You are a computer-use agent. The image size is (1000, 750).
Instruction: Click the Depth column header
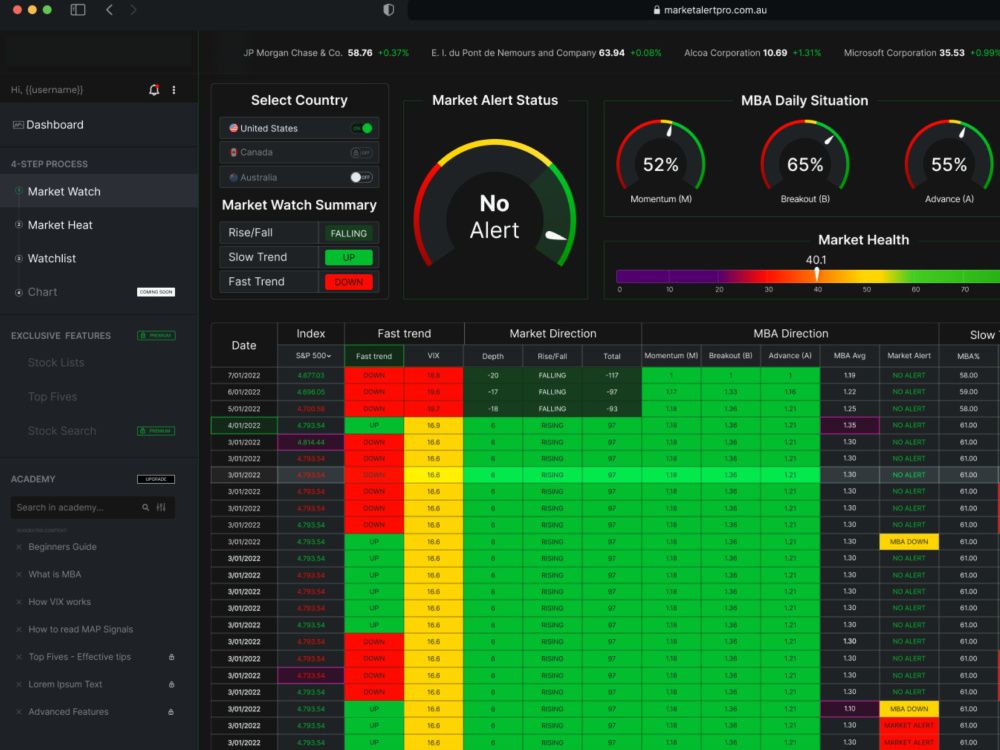[x=493, y=356]
